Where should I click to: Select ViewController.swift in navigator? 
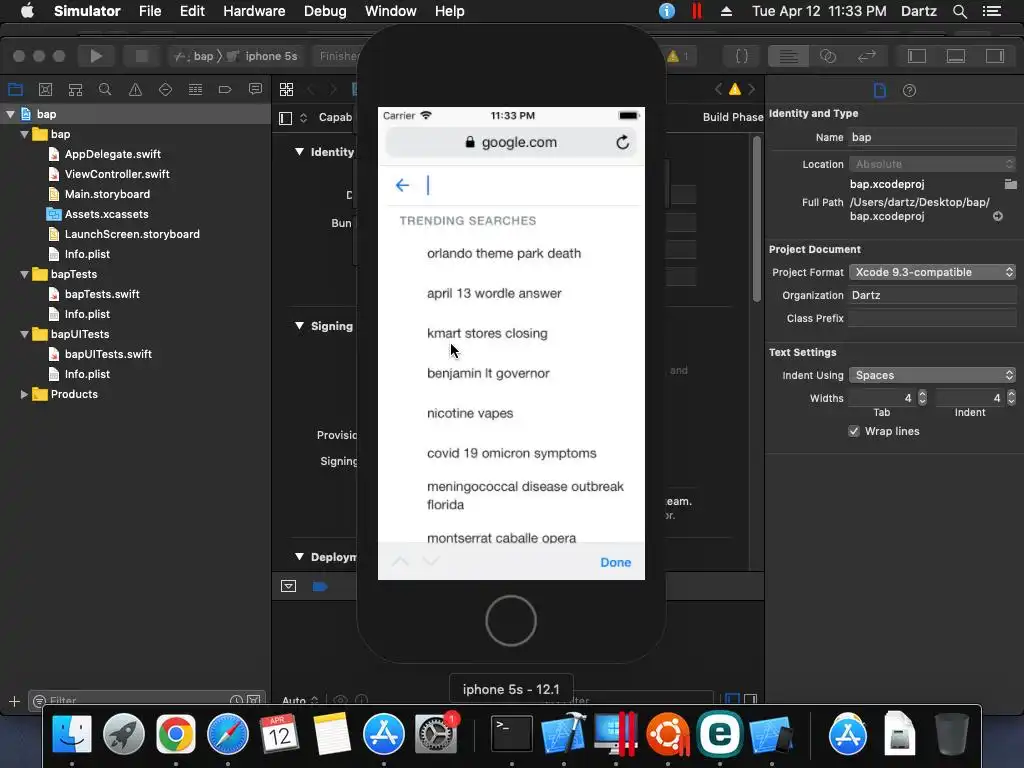click(x=117, y=174)
